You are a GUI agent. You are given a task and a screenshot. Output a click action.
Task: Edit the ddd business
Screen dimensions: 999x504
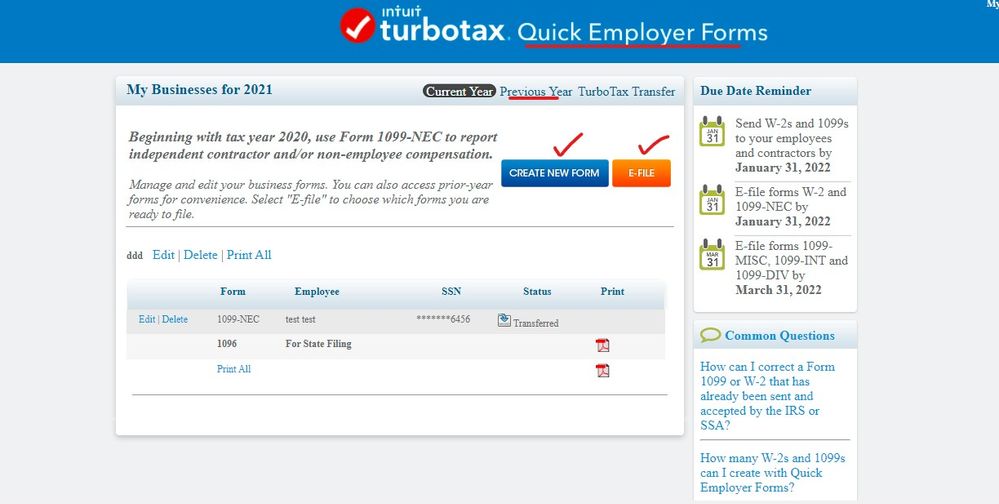click(163, 255)
